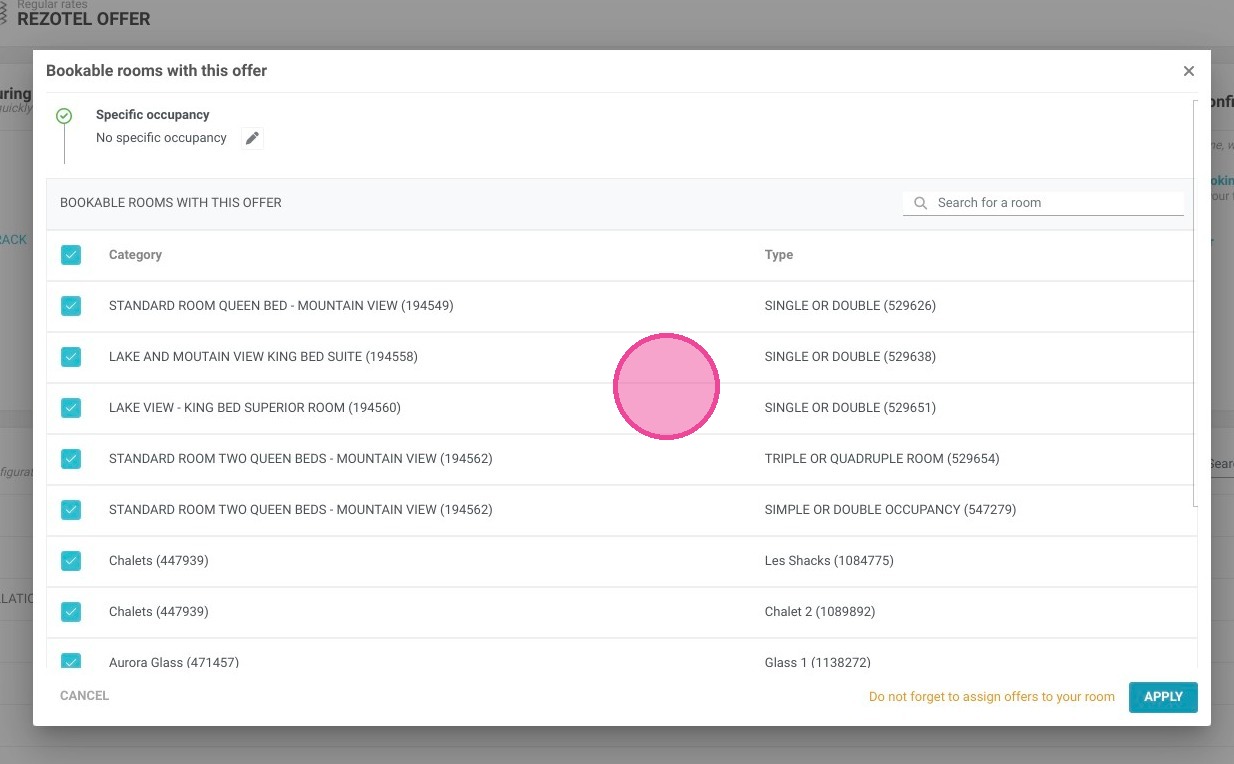This screenshot has height=764, width=1234.
Task: Click the text 'Chalet 2 (1089892)'
Action: click(x=820, y=612)
